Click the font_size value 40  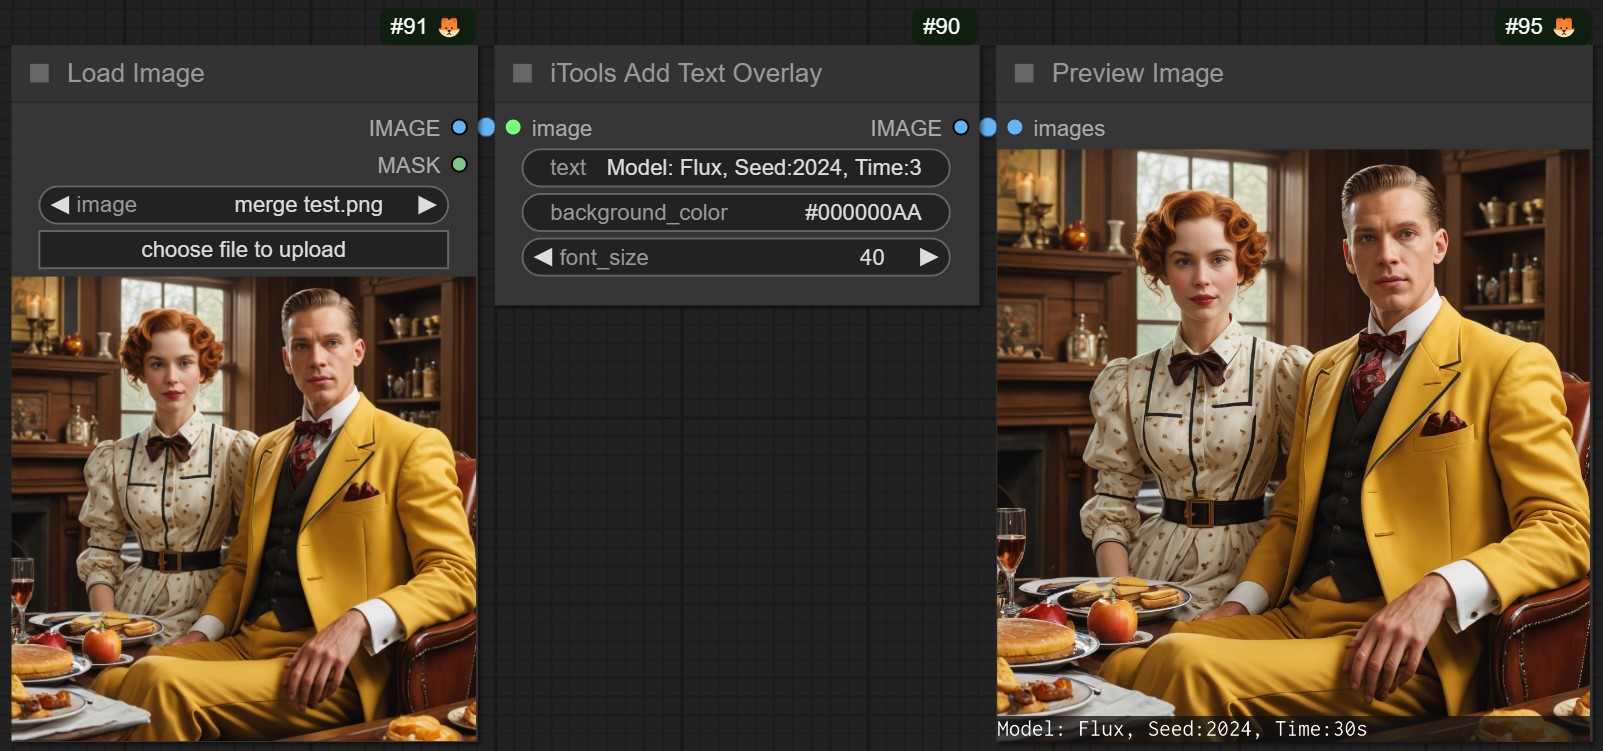871,258
